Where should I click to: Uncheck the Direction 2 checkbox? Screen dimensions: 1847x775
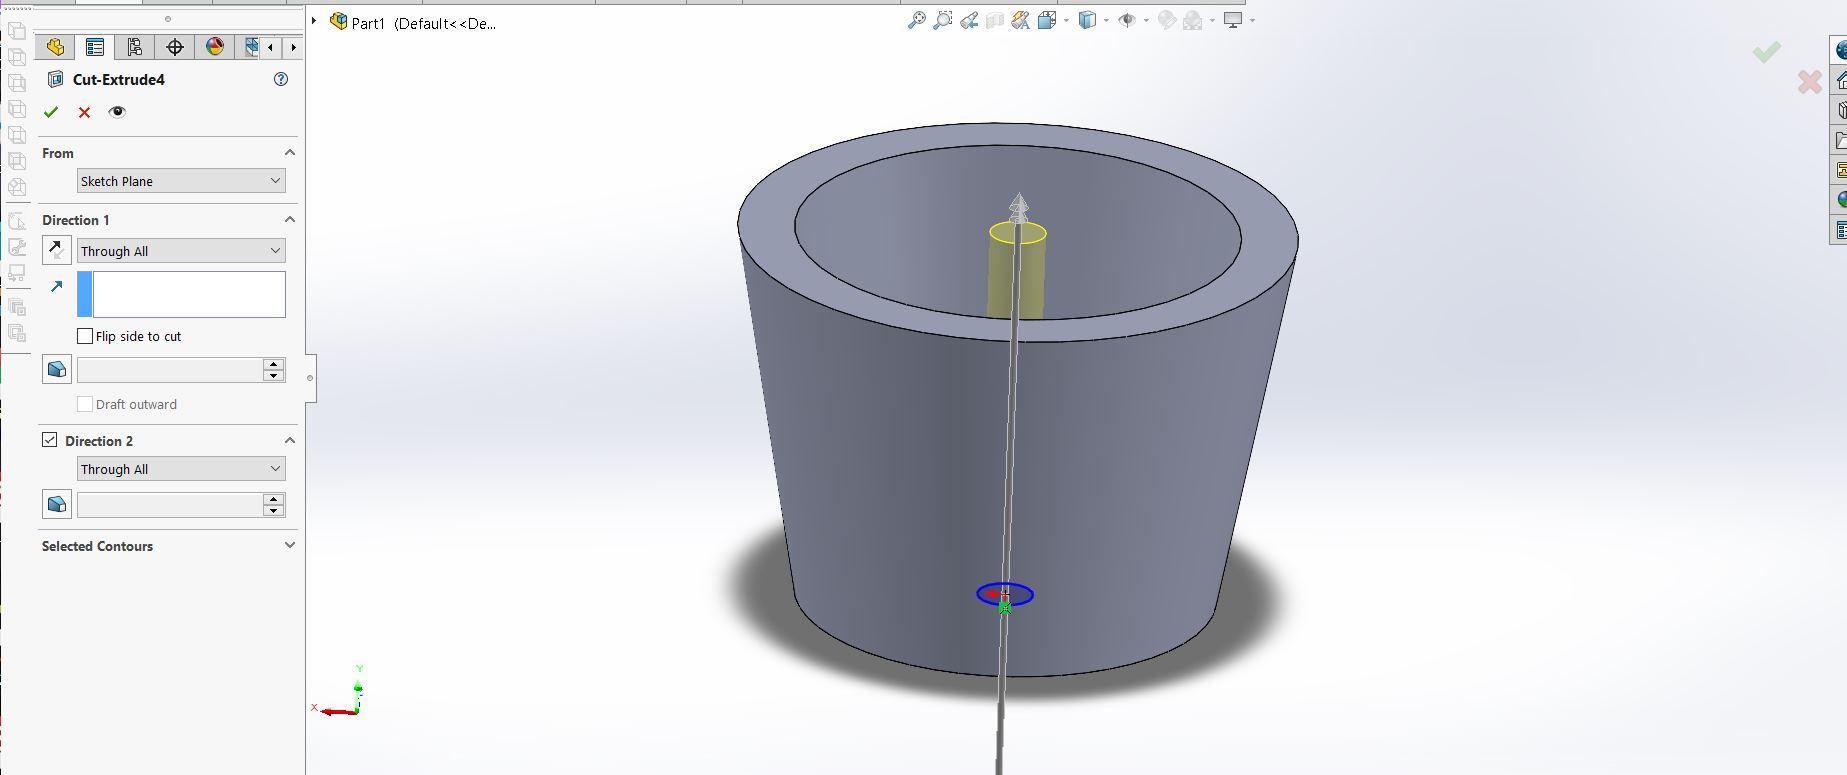pos(49,440)
